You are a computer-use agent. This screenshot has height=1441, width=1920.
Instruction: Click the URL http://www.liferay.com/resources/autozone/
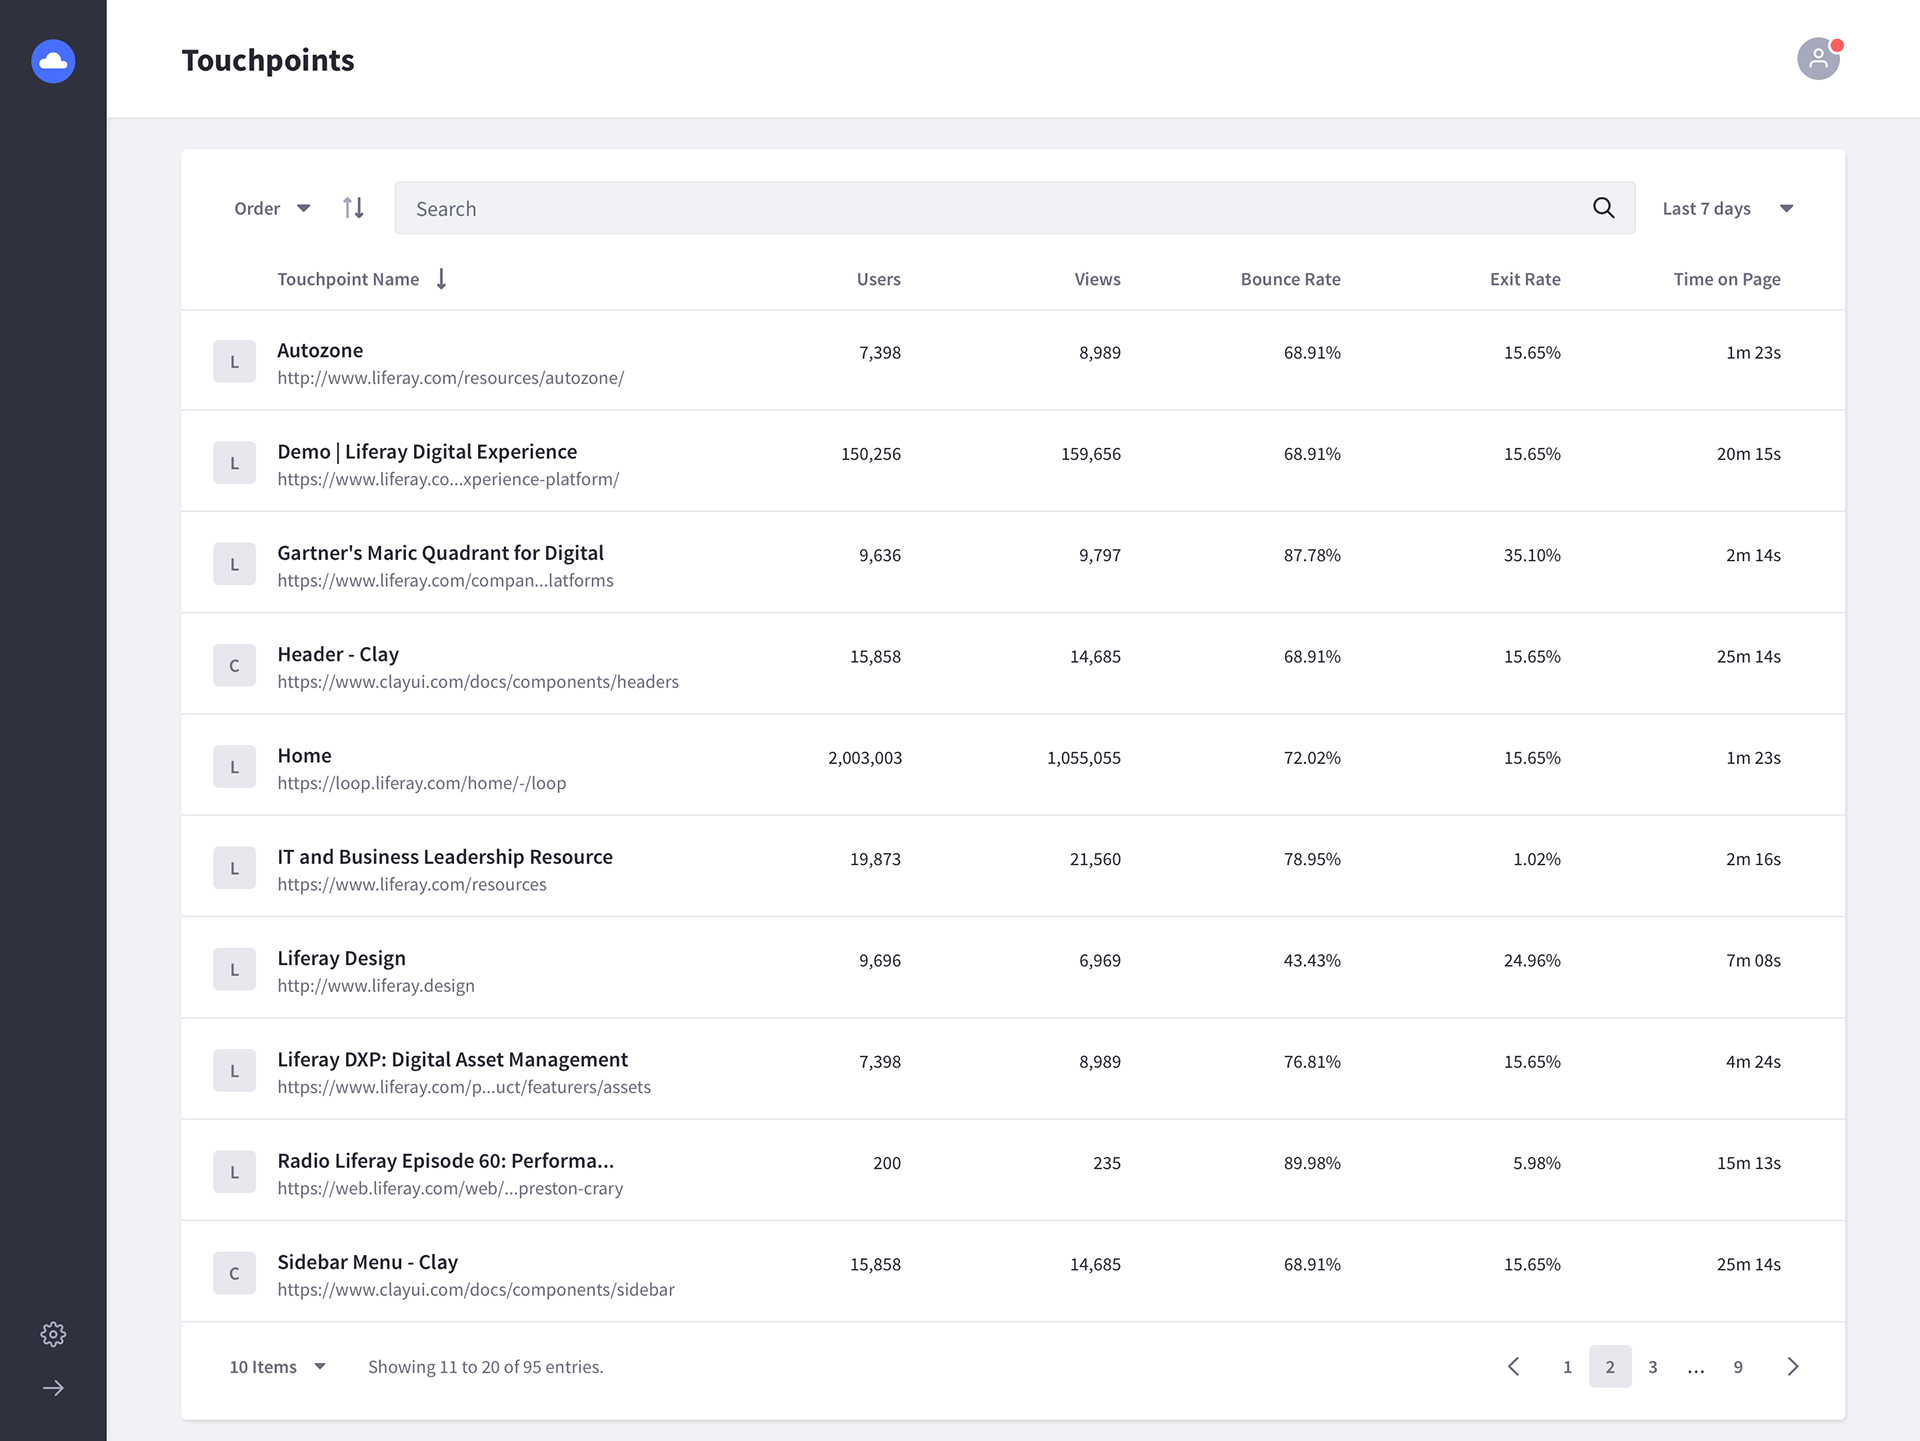(451, 378)
